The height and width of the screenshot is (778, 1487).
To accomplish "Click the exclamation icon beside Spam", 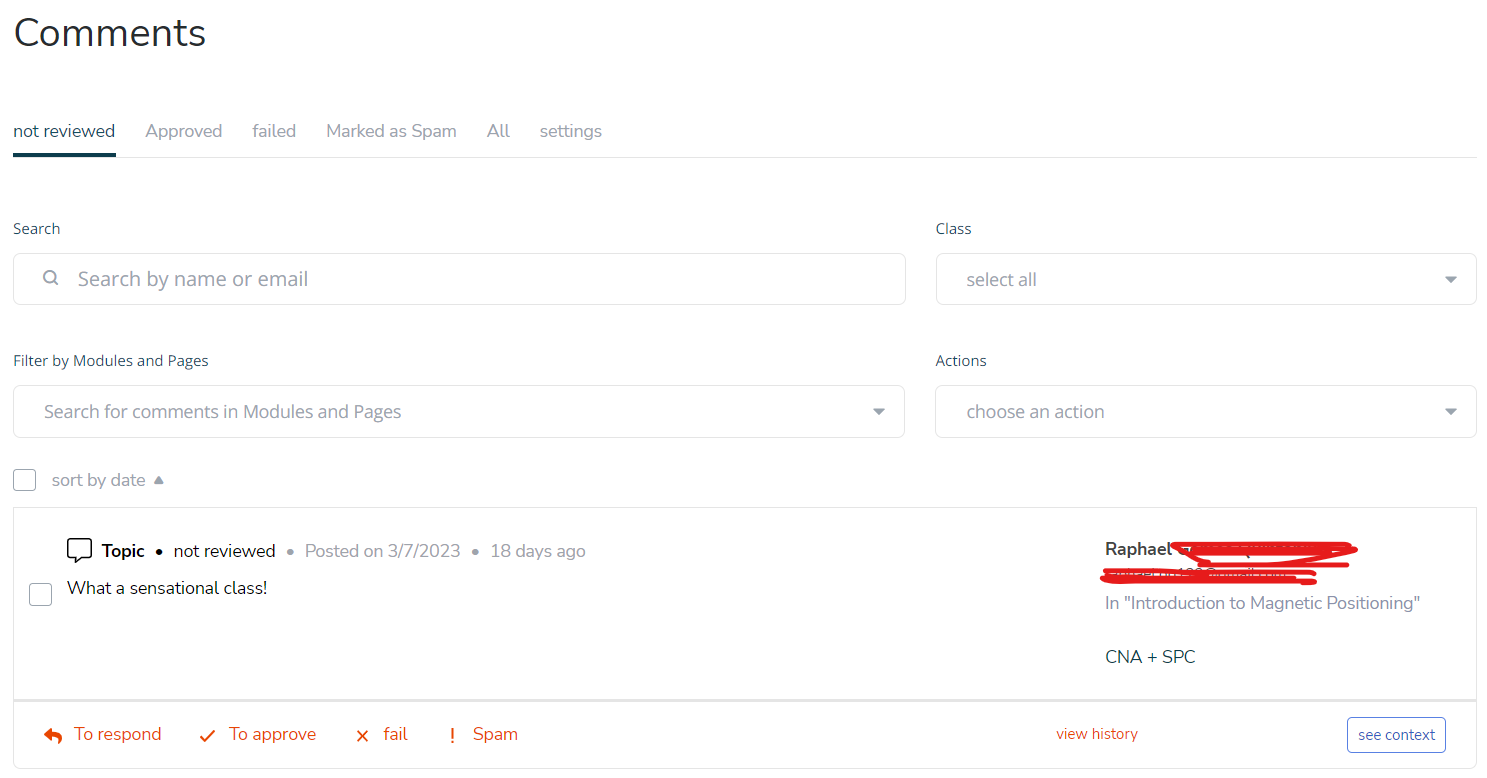I will (452, 735).
